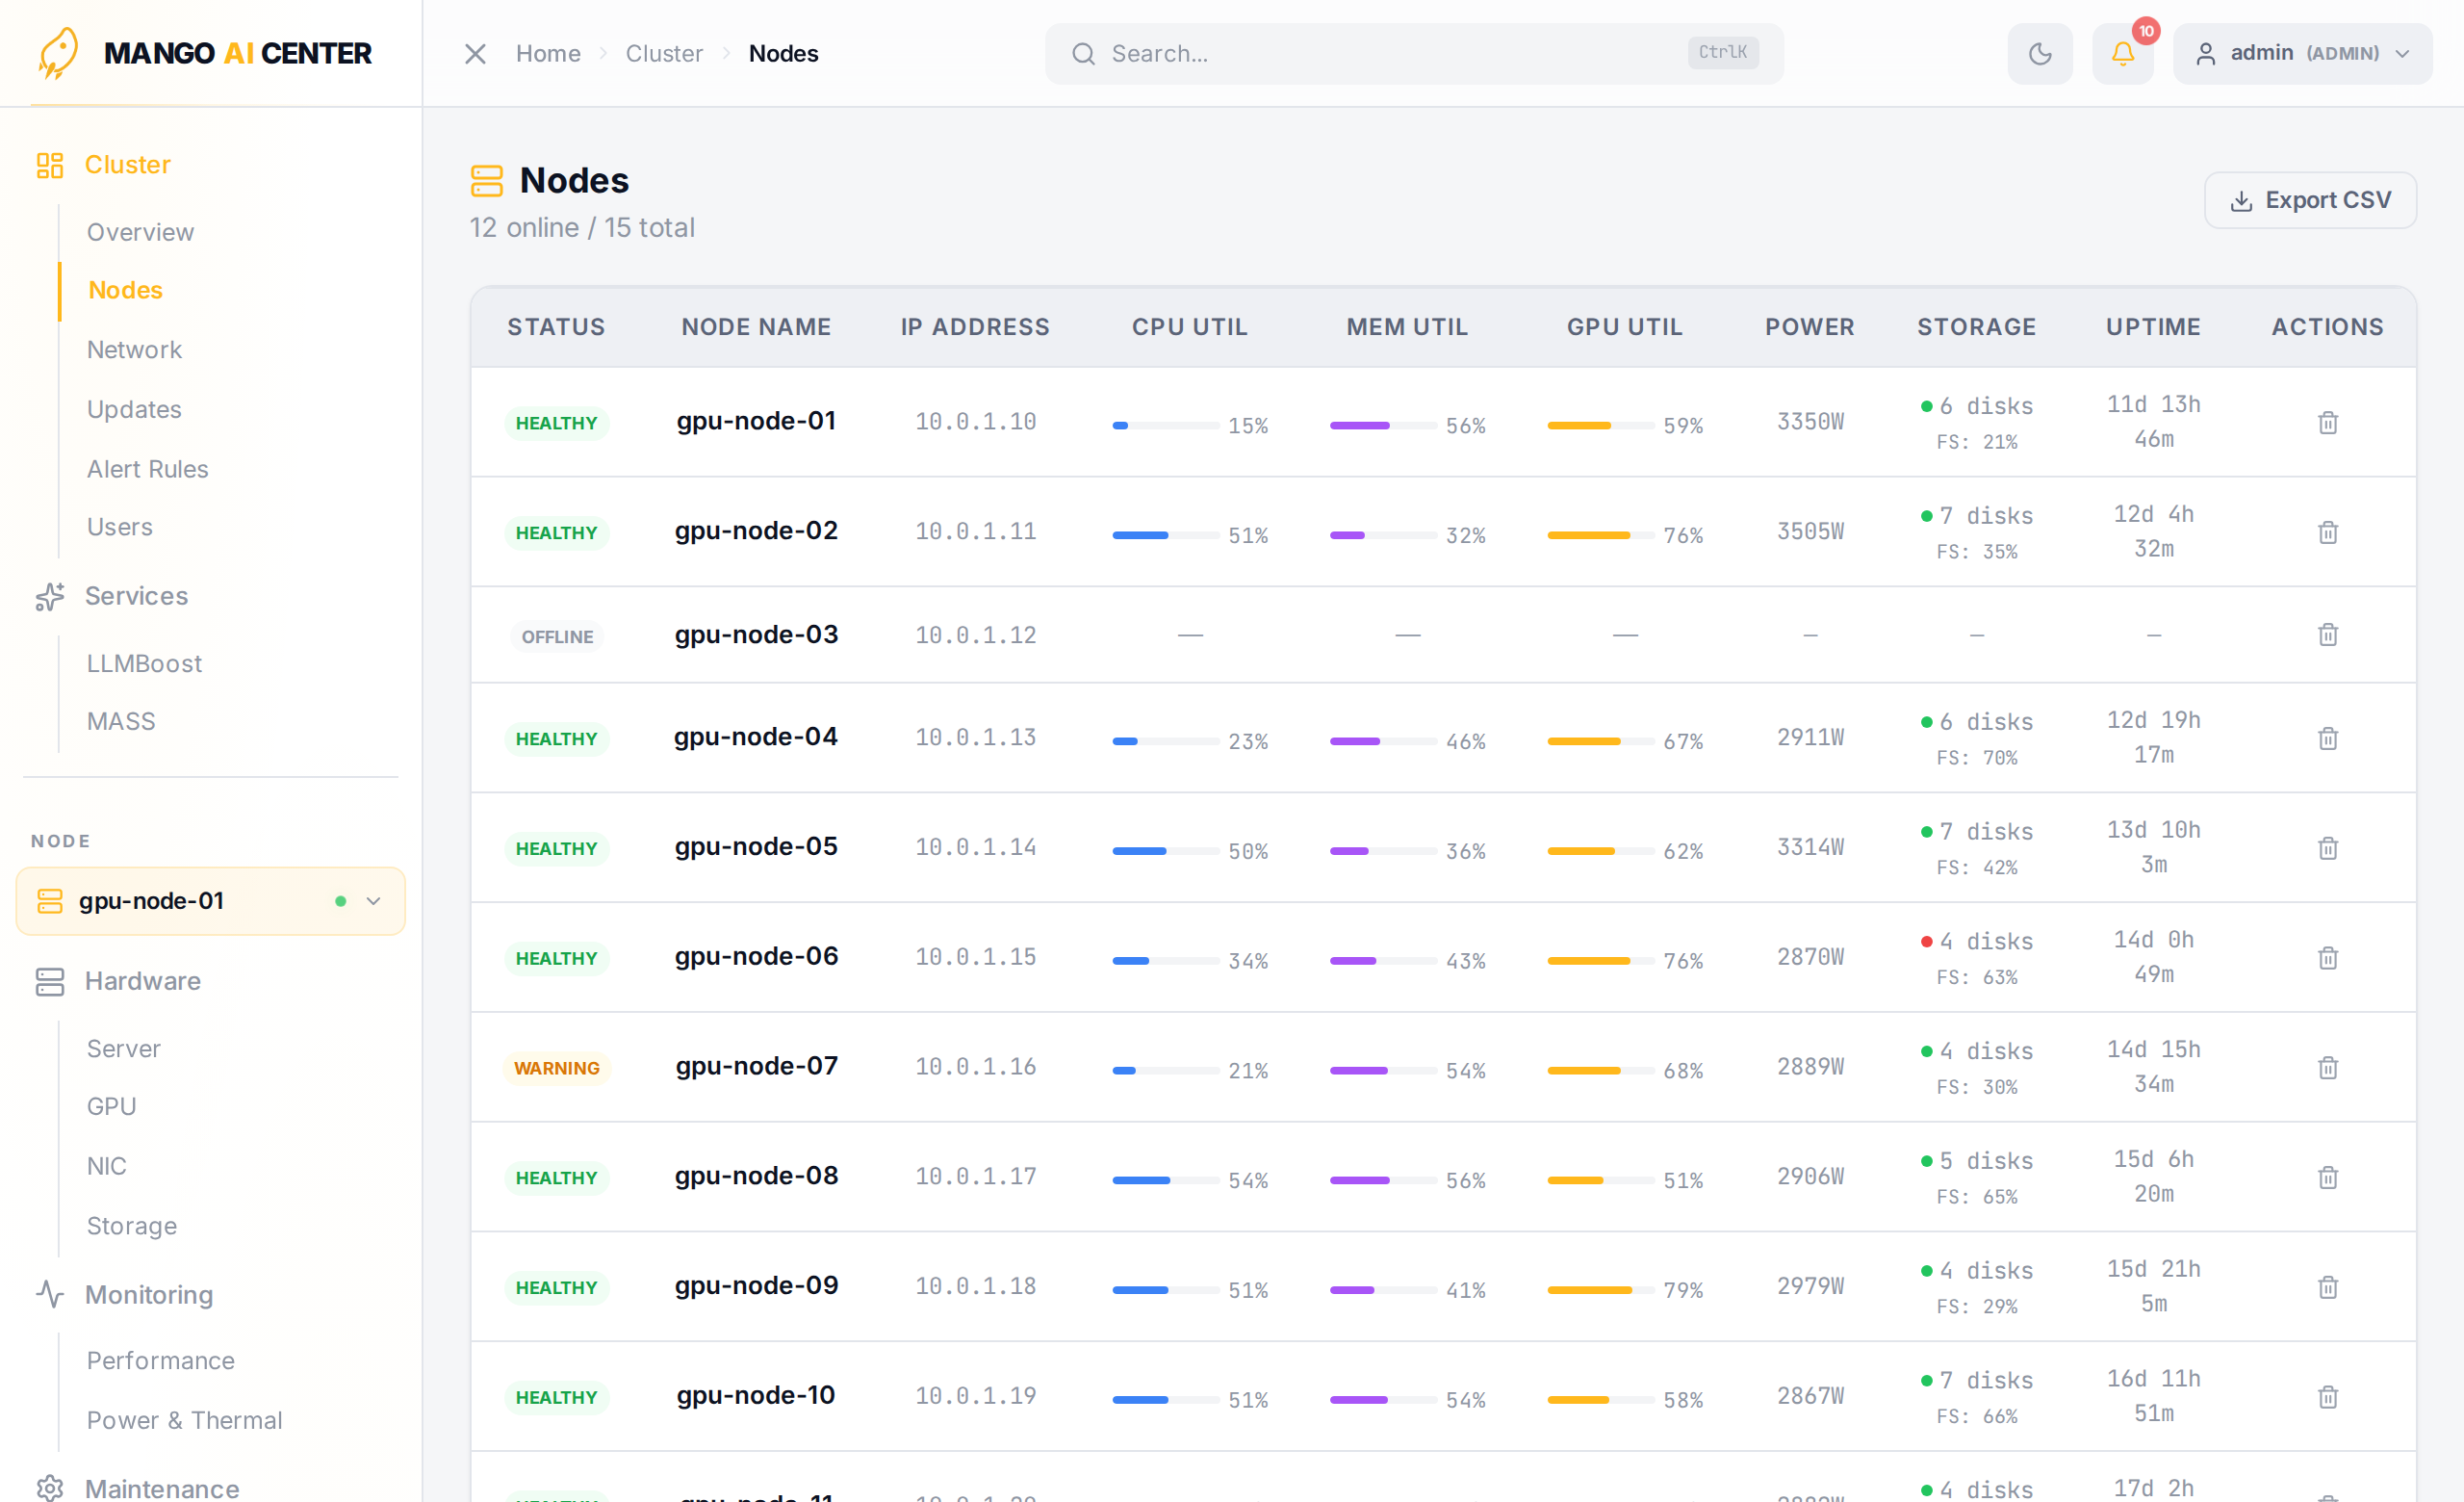This screenshot has height=1502, width=2464.
Task: Close sidebar with the X icon
Action: pyautogui.click(x=475, y=54)
